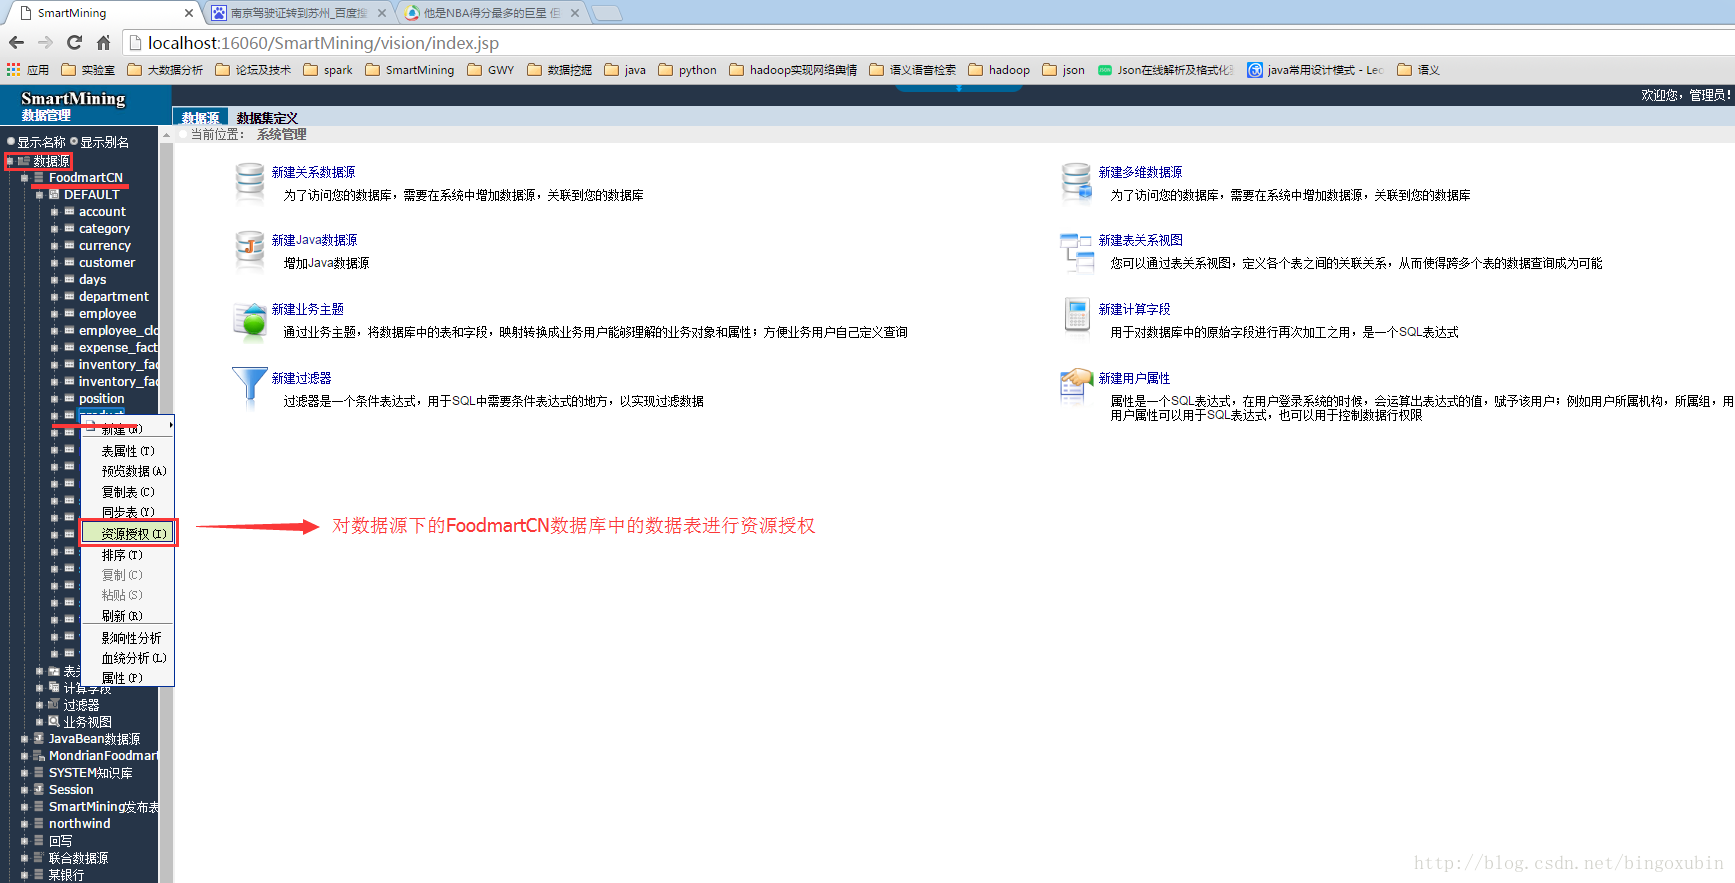Reload the page with browser refresh icon
This screenshot has width=1735, height=883.
pos(74,42)
